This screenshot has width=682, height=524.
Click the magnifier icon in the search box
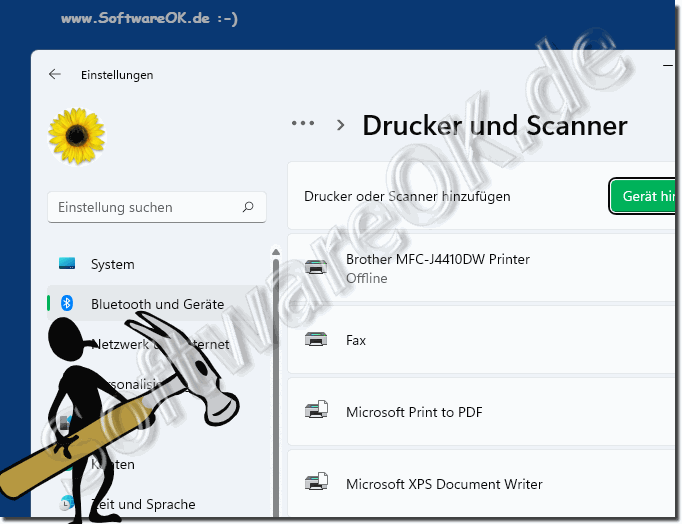(248, 207)
